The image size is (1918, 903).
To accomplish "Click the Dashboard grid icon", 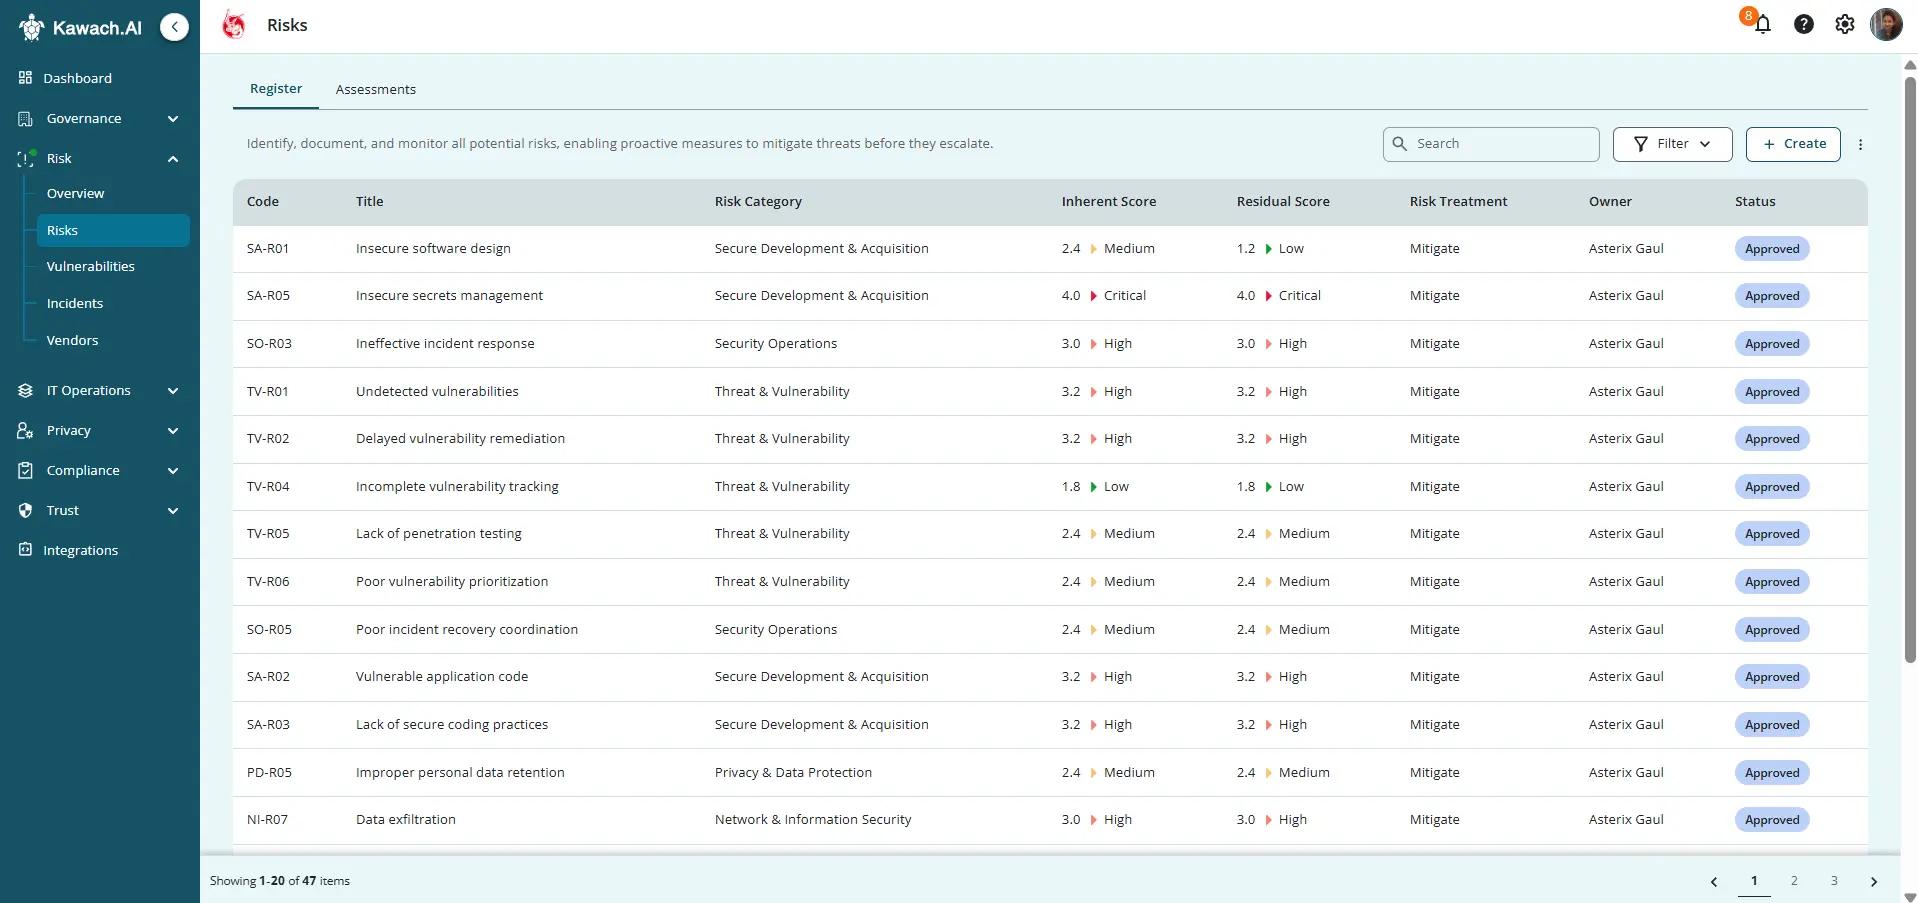I will pyautogui.click(x=25, y=78).
